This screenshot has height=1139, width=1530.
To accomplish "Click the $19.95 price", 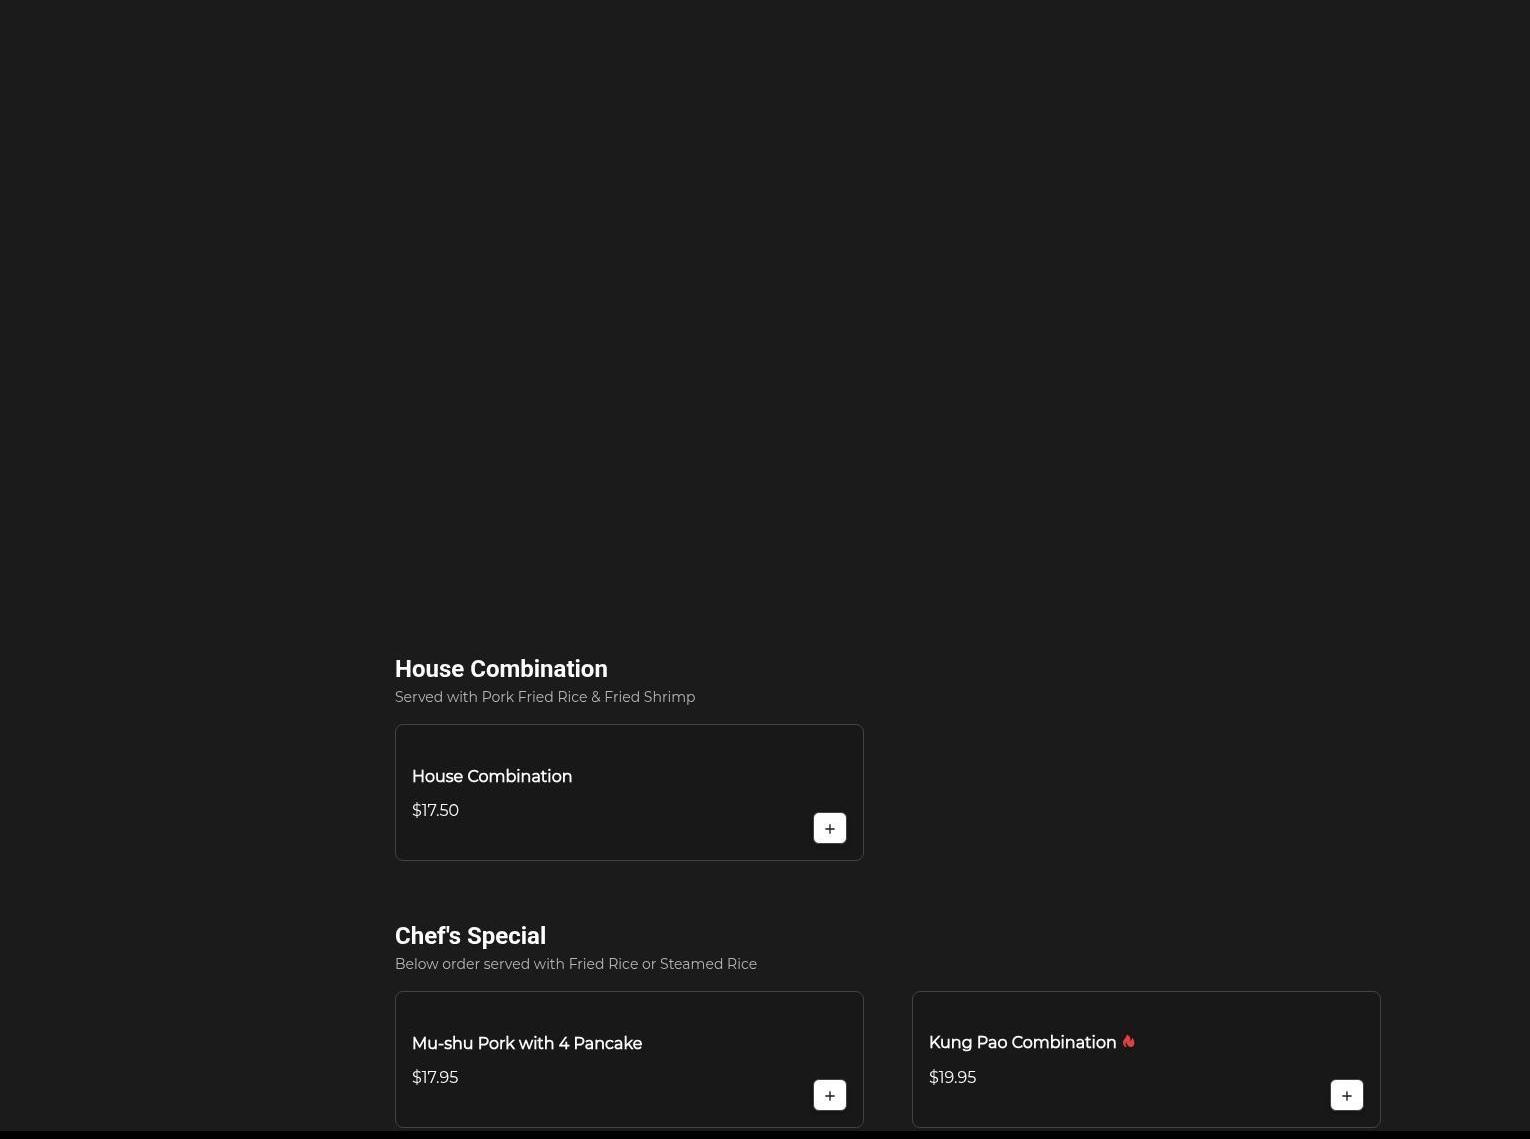I will (952, 1077).
